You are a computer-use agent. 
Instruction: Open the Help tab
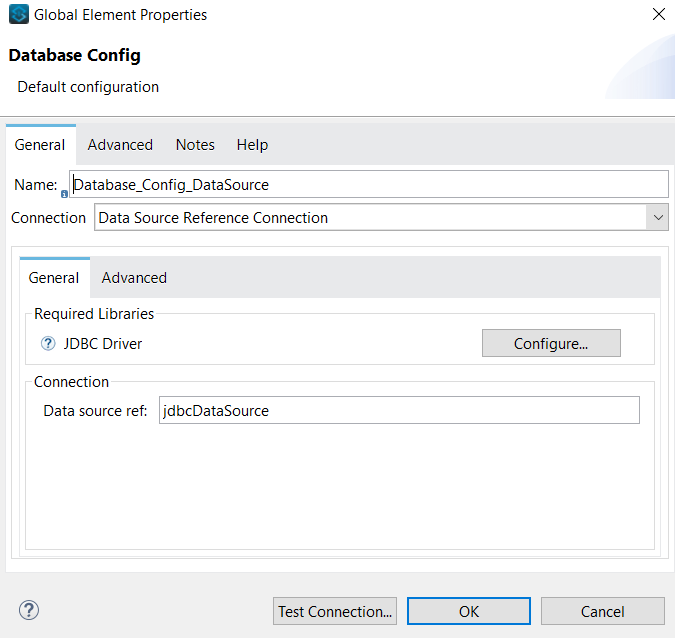[252, 145]
